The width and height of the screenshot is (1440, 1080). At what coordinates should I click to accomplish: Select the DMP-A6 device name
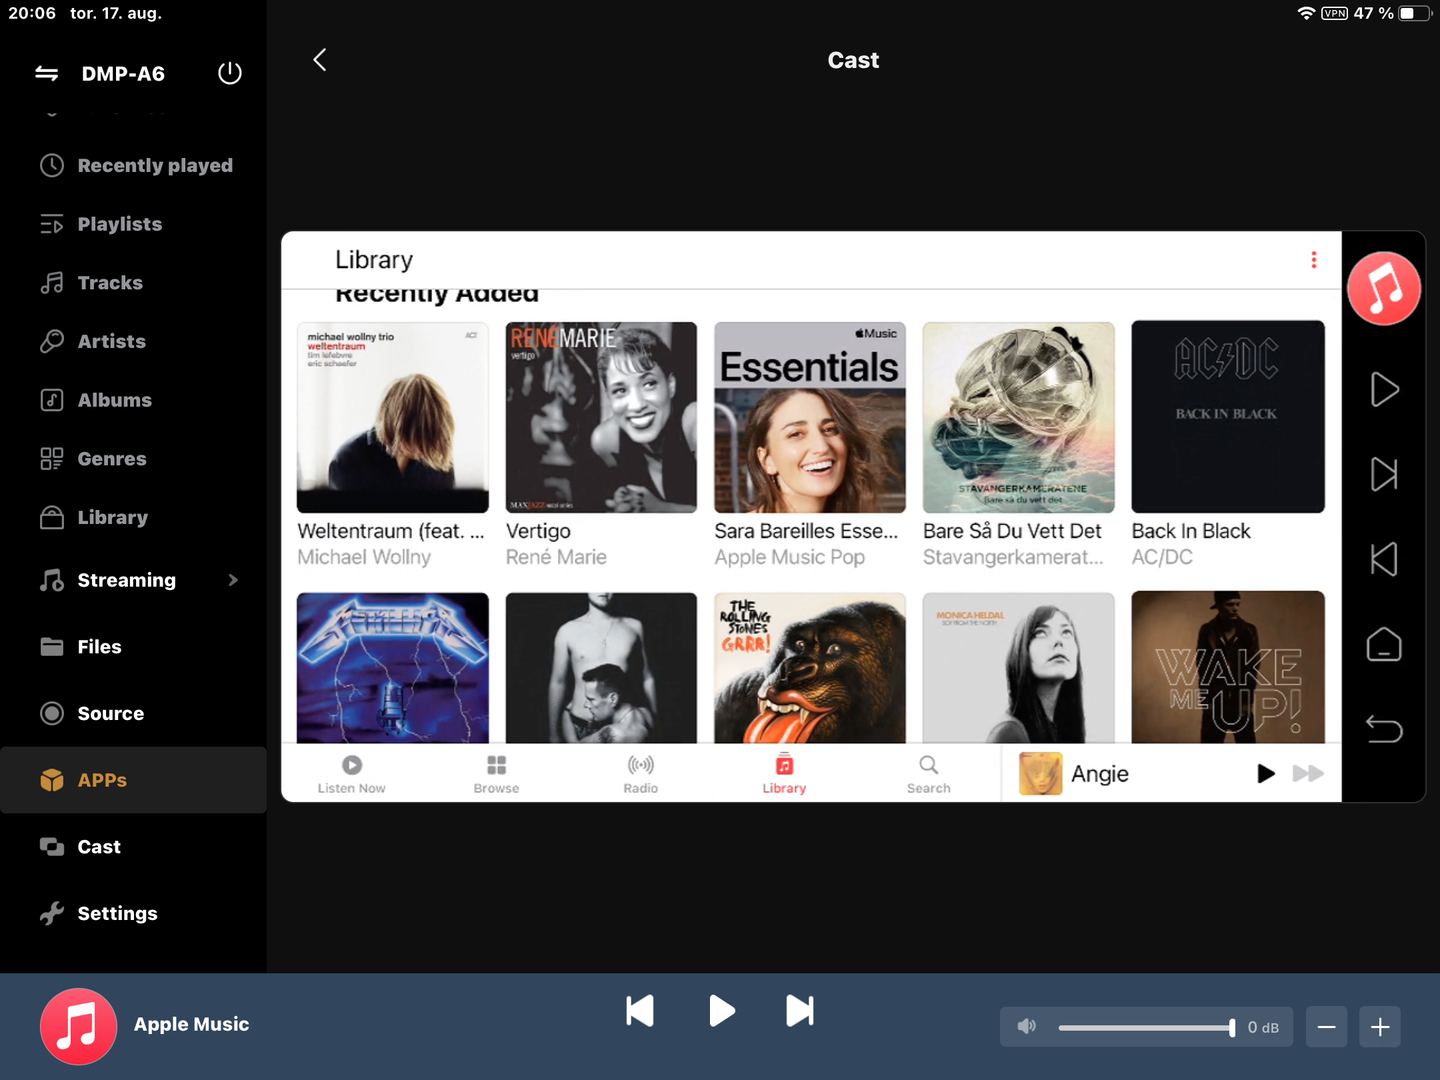(123, 73)
